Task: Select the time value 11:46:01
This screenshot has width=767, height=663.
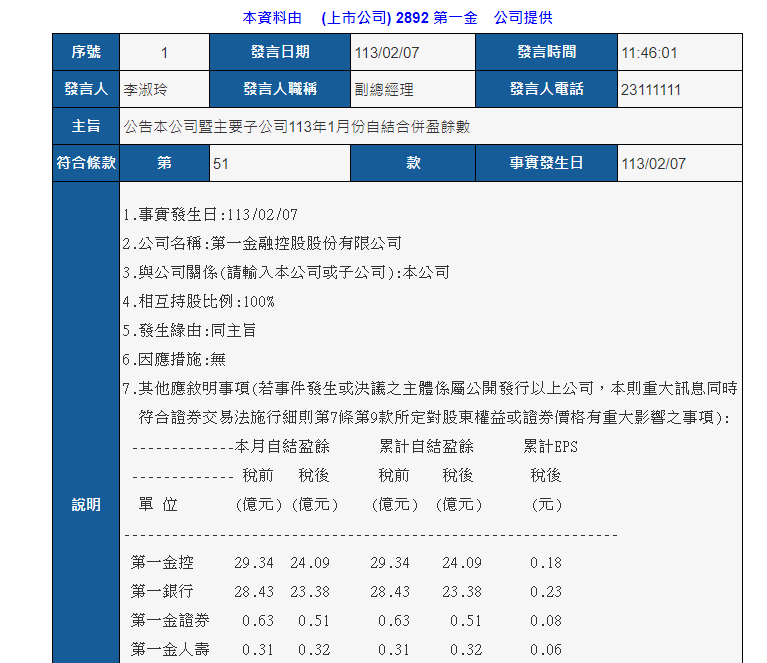Action: click(649, 52)
